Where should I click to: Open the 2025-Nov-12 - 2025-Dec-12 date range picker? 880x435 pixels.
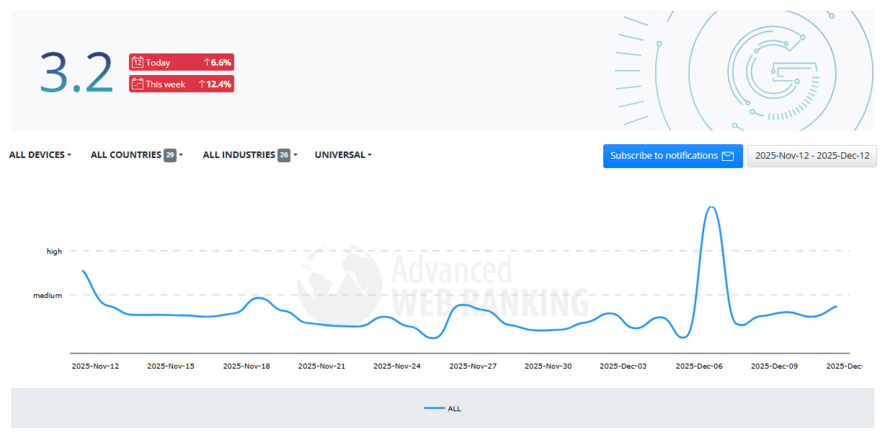812,156
